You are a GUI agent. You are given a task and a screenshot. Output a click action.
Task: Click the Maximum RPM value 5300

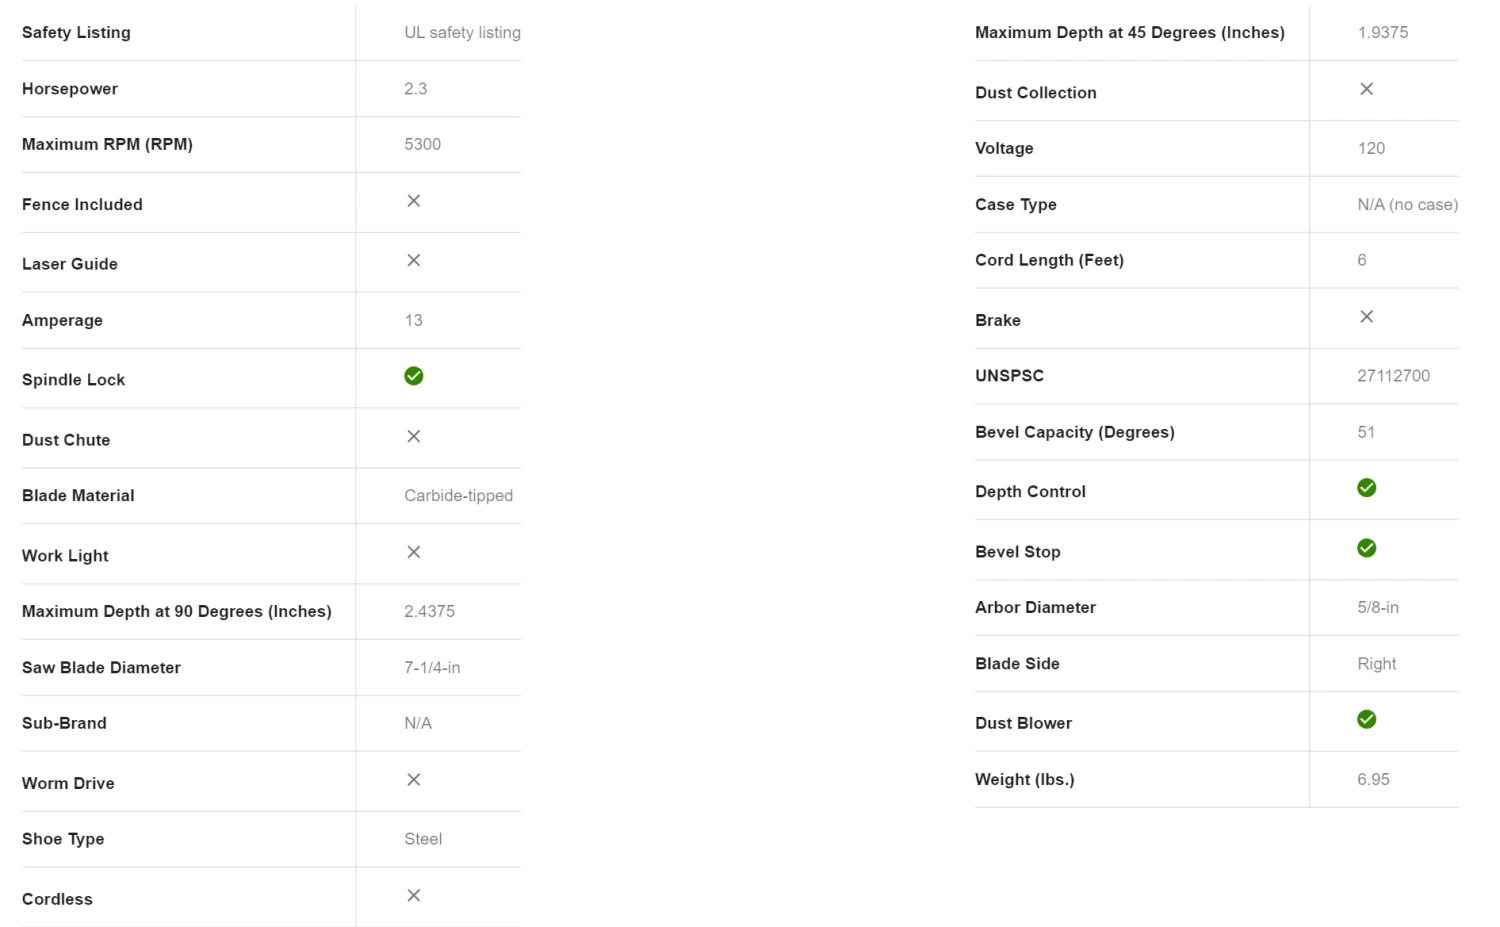pos(422,144)
